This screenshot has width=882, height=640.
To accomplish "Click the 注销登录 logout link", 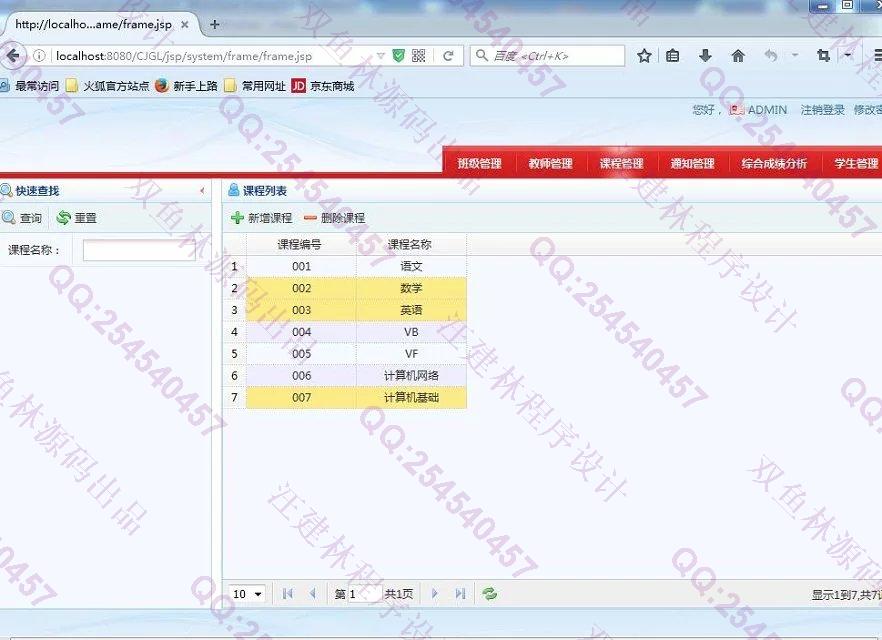I will point(822,110).
